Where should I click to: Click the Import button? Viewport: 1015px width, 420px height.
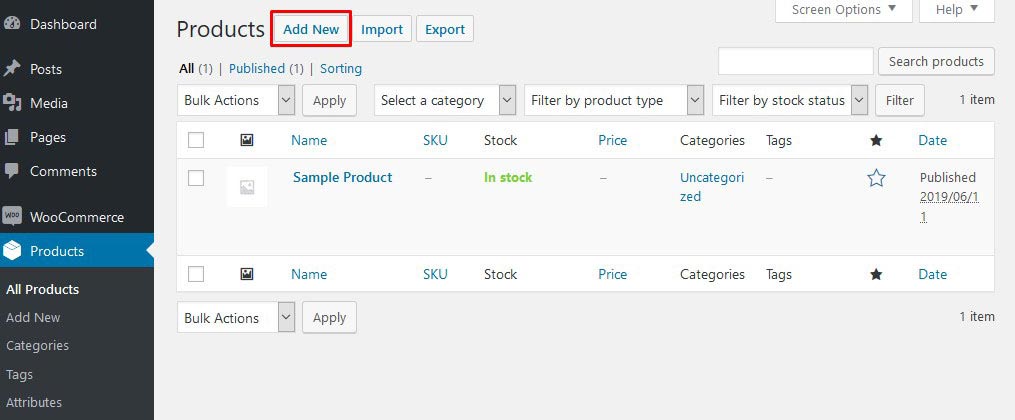[382, 29]
